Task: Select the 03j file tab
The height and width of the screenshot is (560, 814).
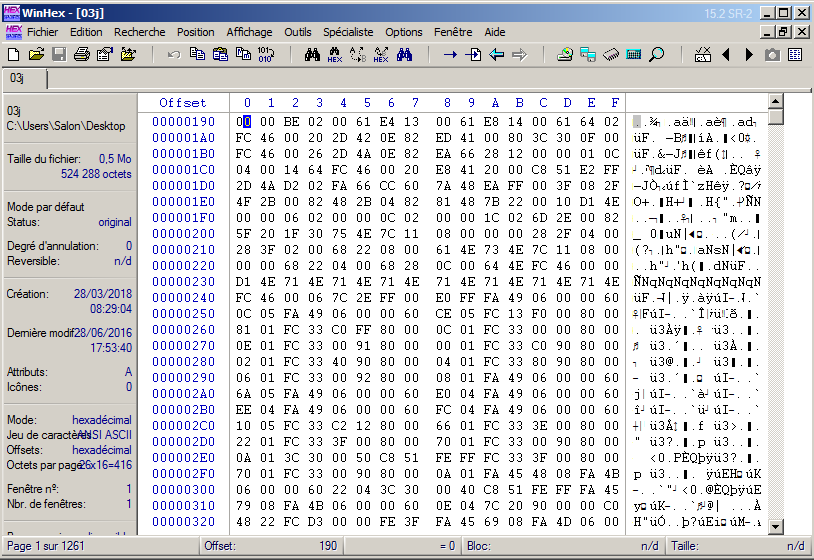Action: click(x=24, y=78)
